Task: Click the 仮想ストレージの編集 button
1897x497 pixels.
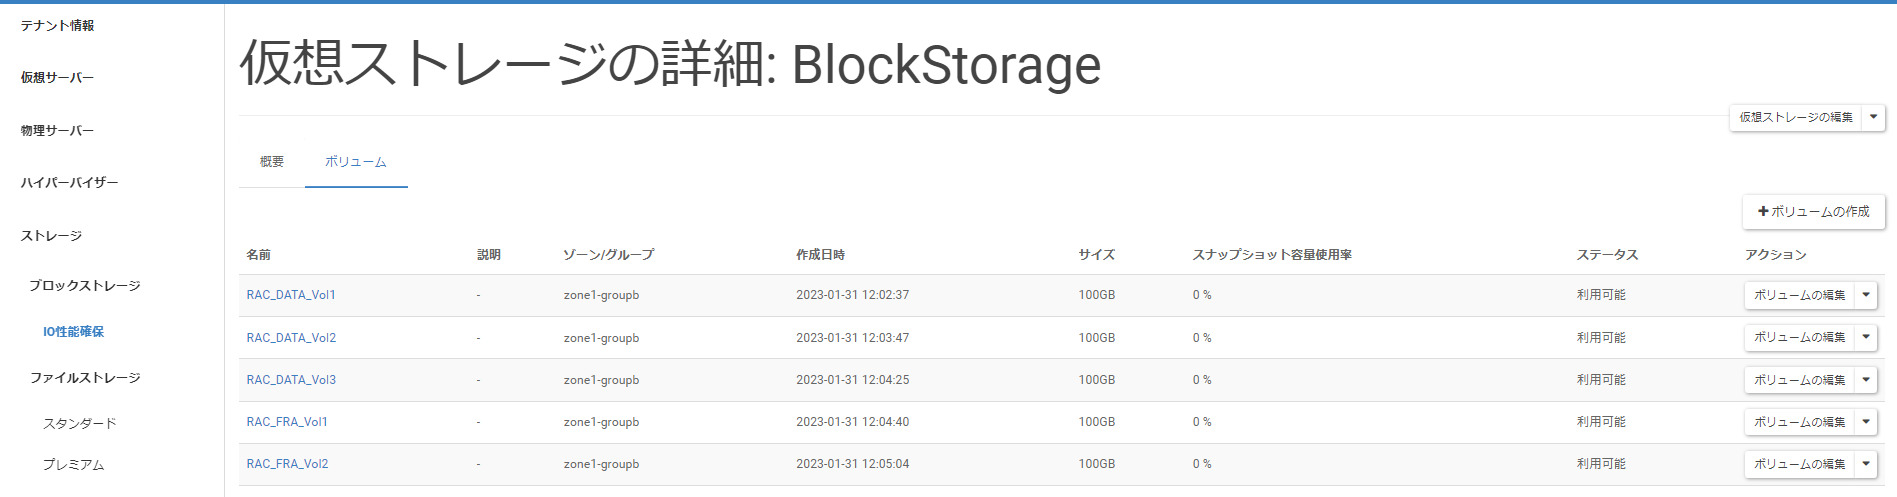Action: [1795, 117]
